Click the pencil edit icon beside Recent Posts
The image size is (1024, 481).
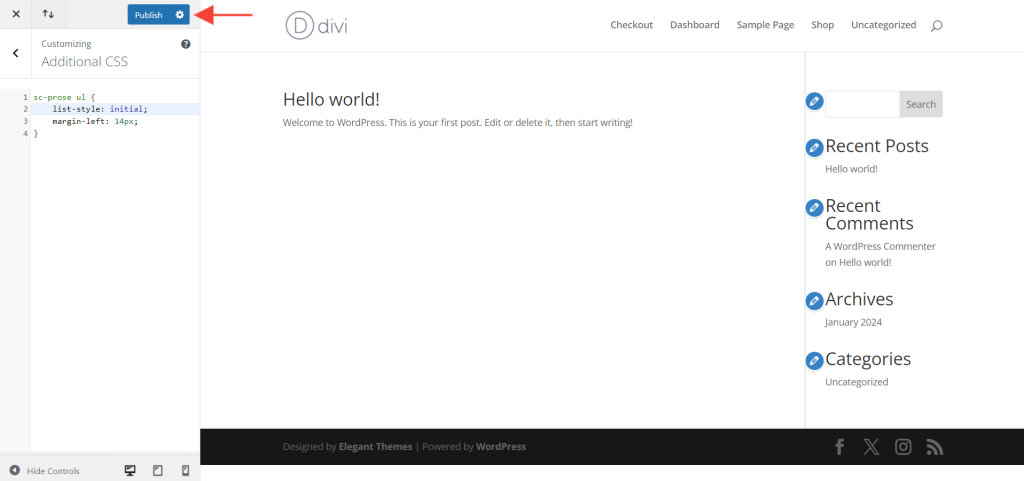pos(814,148)
